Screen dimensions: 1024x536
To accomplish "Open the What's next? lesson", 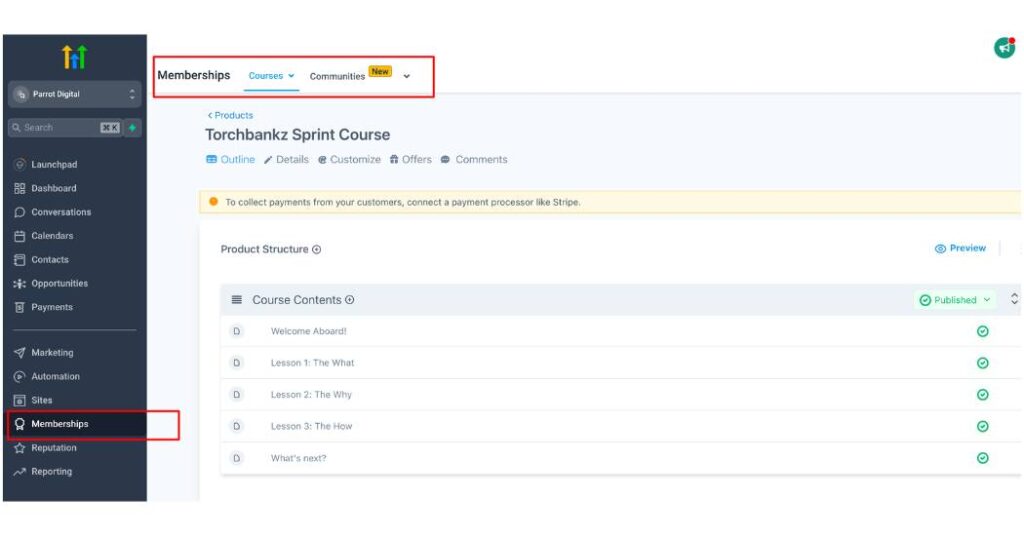I will [x=298, y=458].
